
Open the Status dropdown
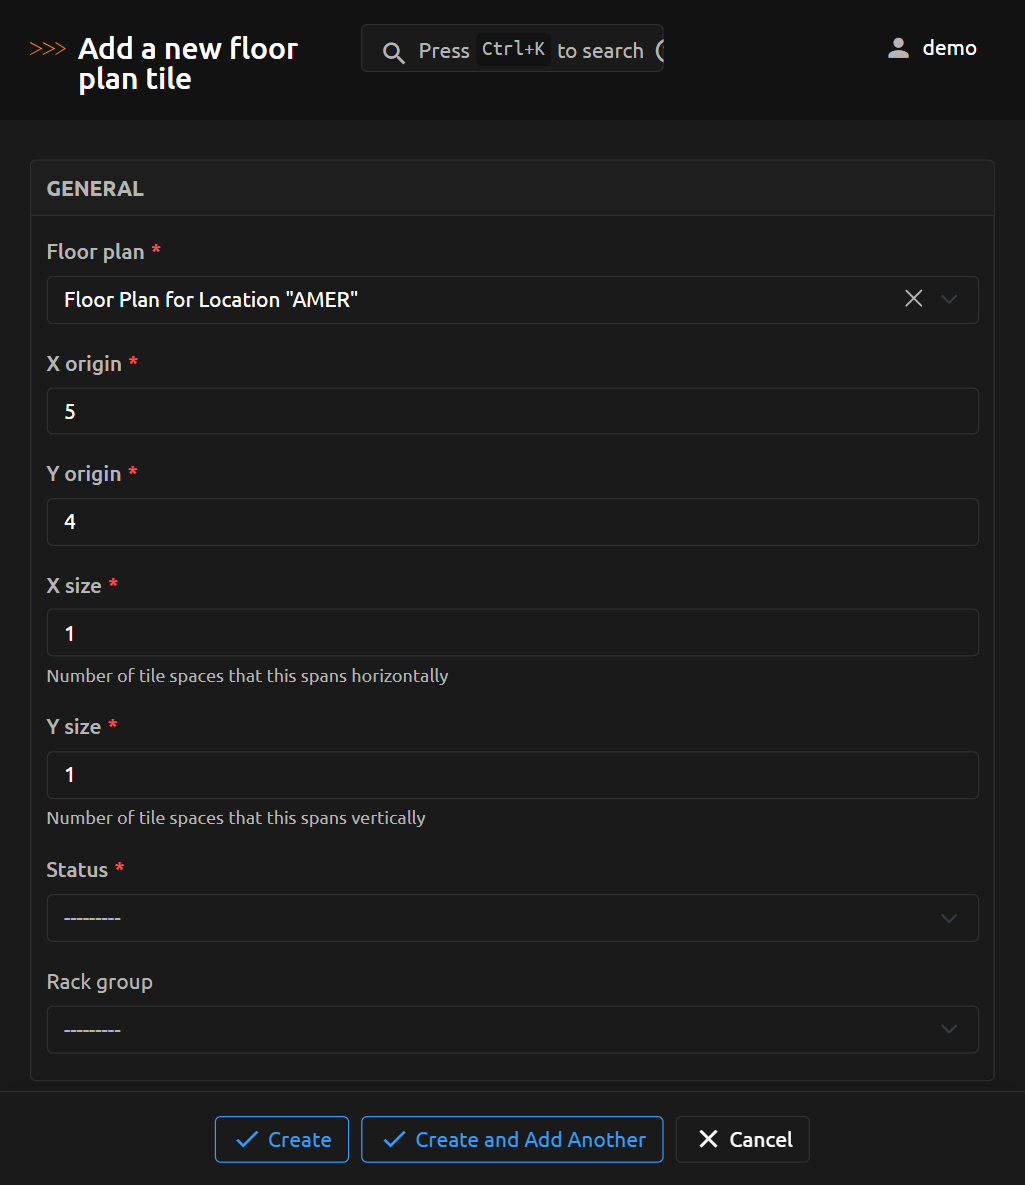512,918
